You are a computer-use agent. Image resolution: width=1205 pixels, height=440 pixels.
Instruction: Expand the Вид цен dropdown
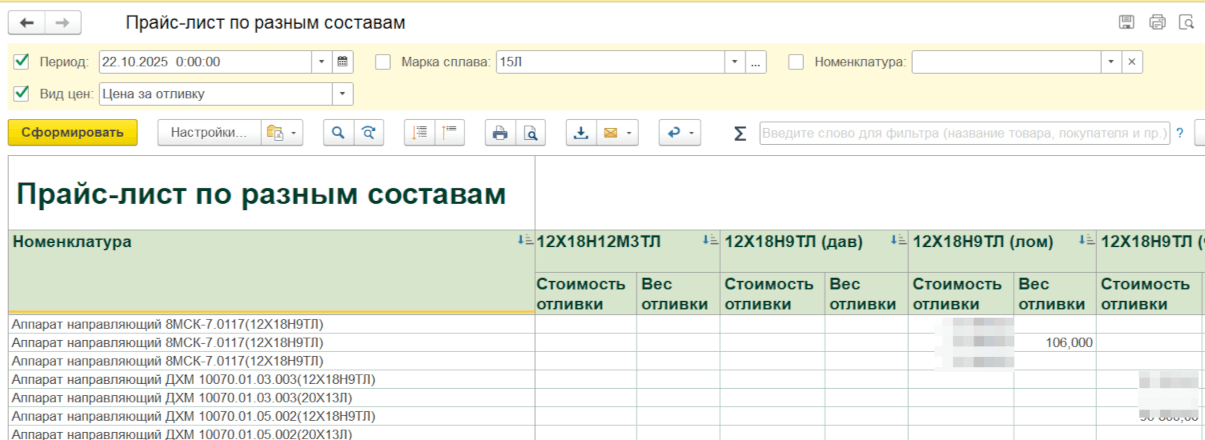pyautogui.click(x=343, y=94)
